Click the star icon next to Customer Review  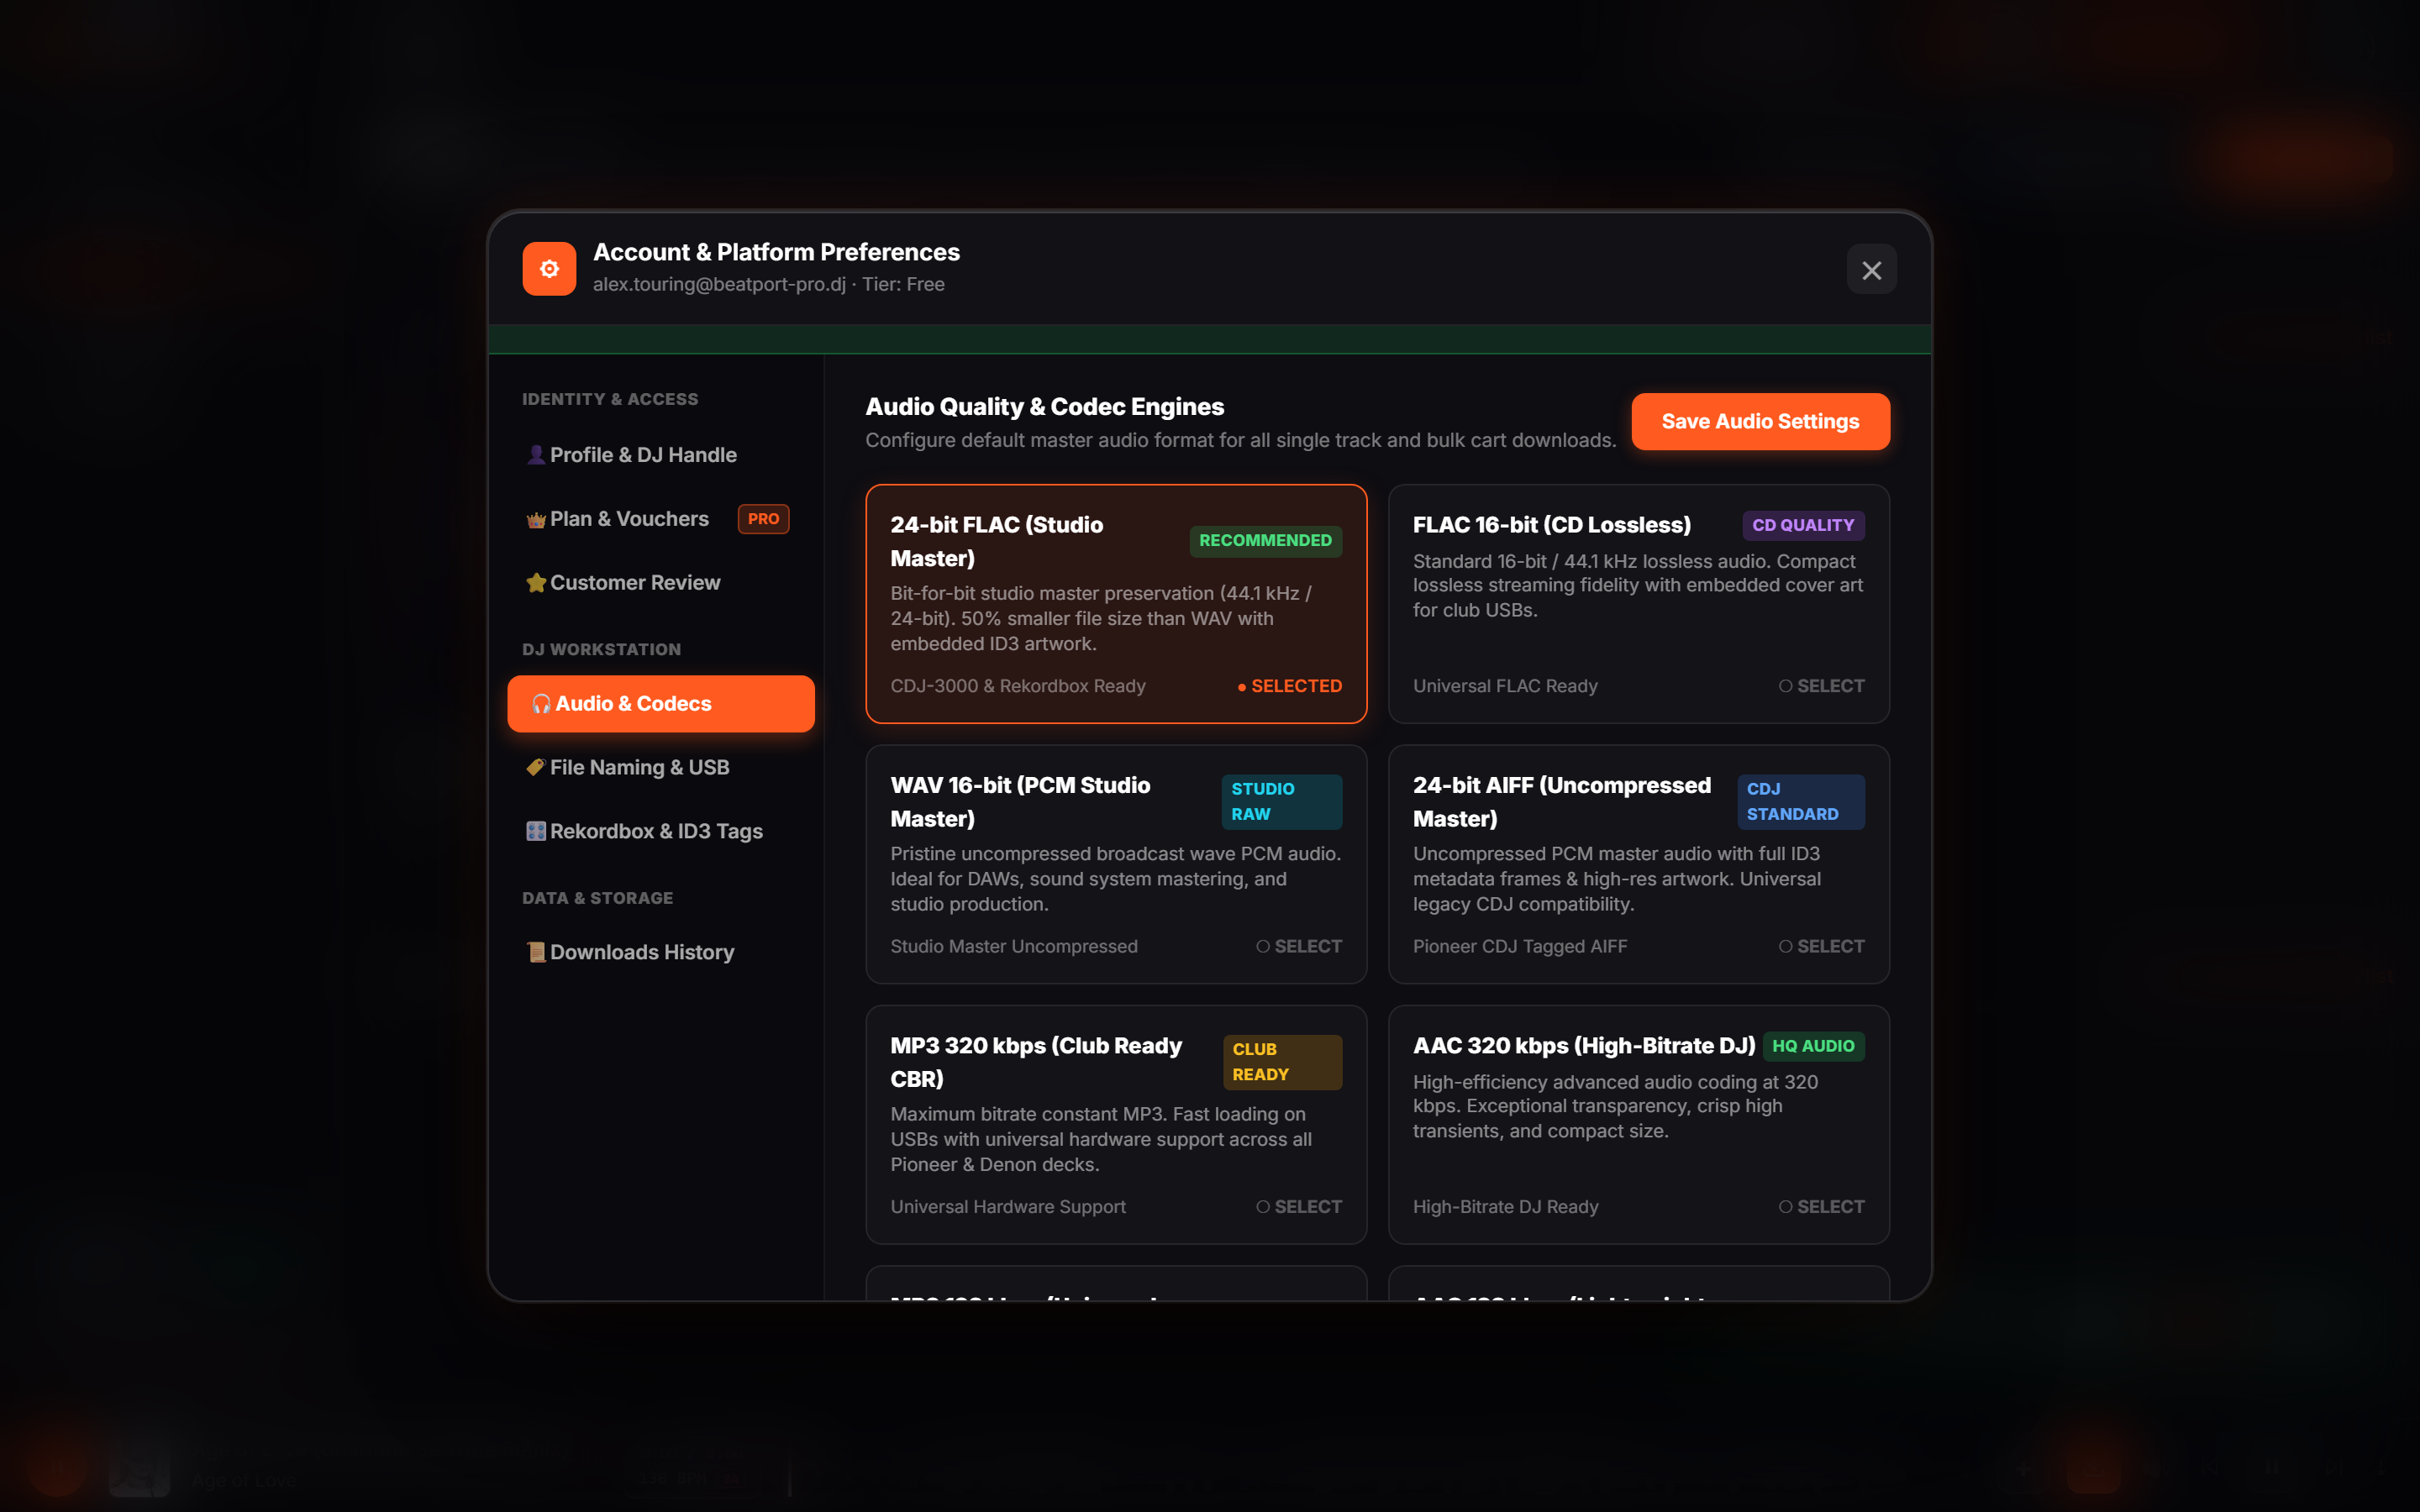pyautogui.click(x=536, y=583)
